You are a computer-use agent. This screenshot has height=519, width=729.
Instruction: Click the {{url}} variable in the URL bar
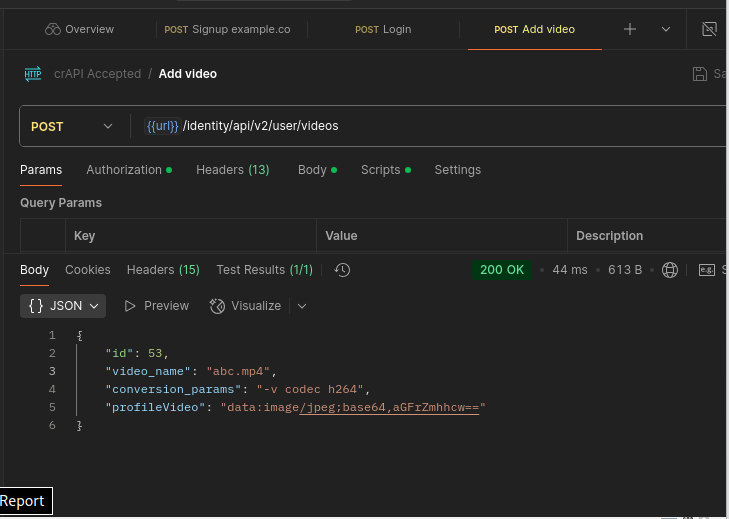pos(162,126)
